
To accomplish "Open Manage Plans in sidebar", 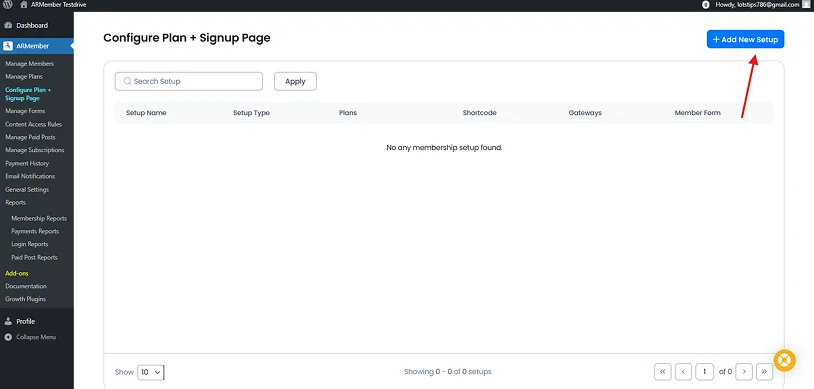I will coord(24,76).
